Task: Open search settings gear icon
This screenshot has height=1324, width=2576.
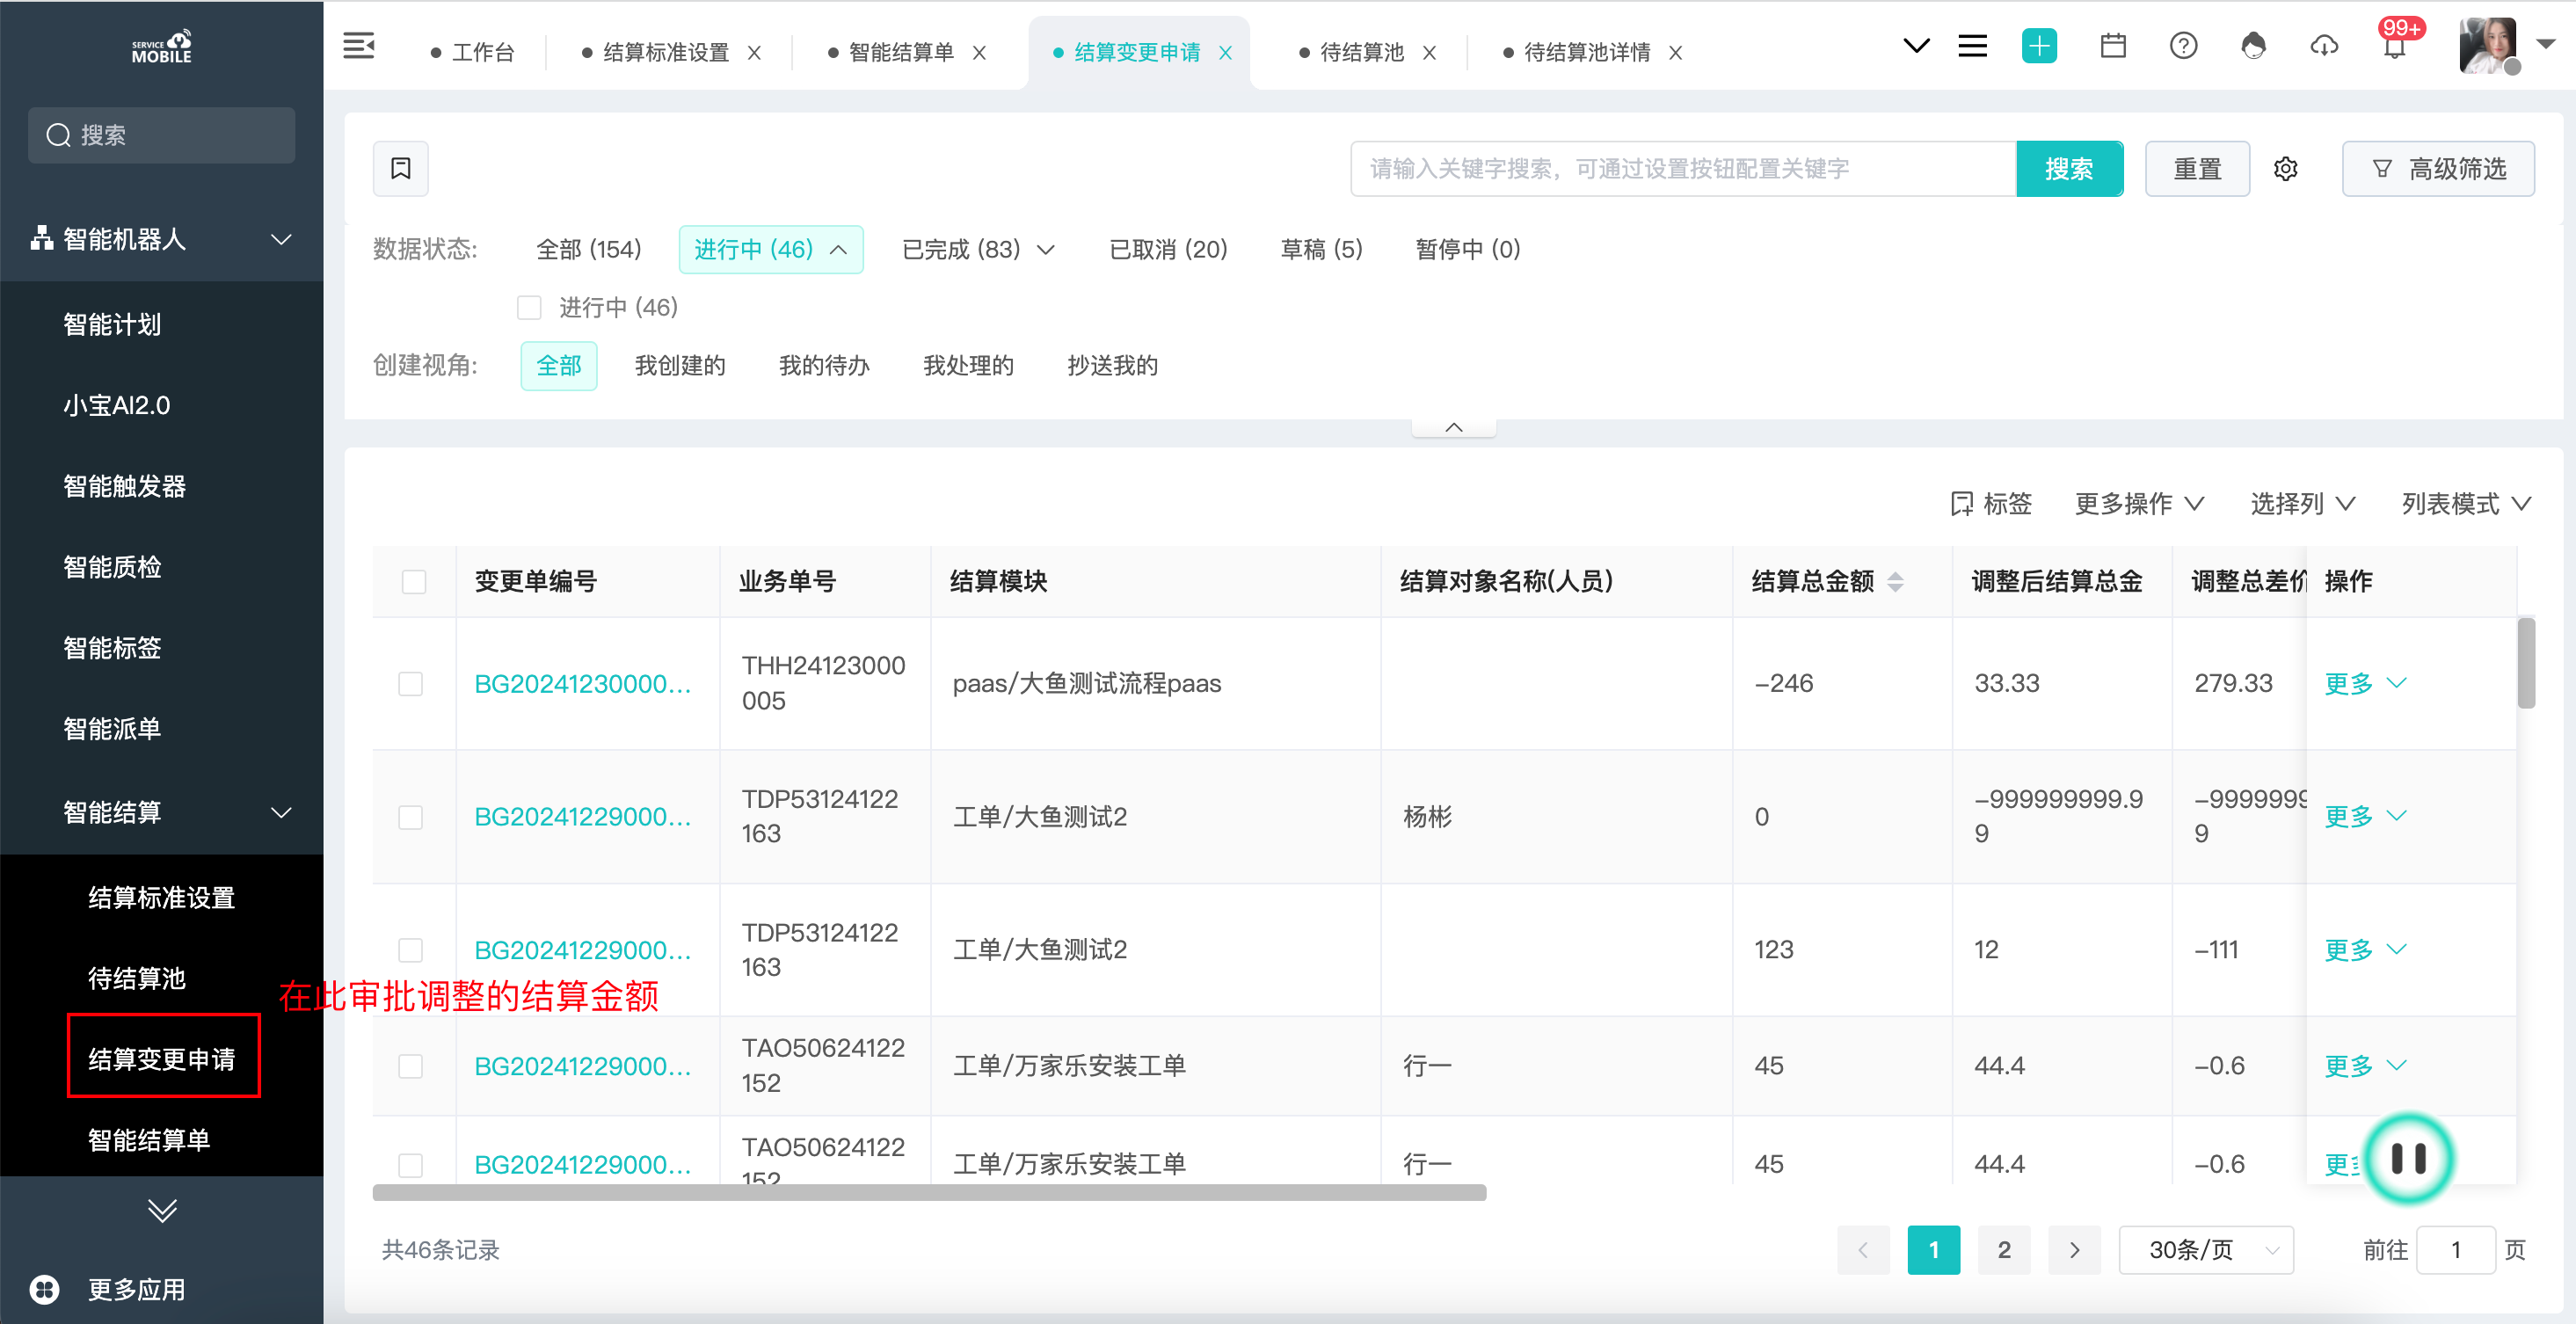Action: (2285, 168)
